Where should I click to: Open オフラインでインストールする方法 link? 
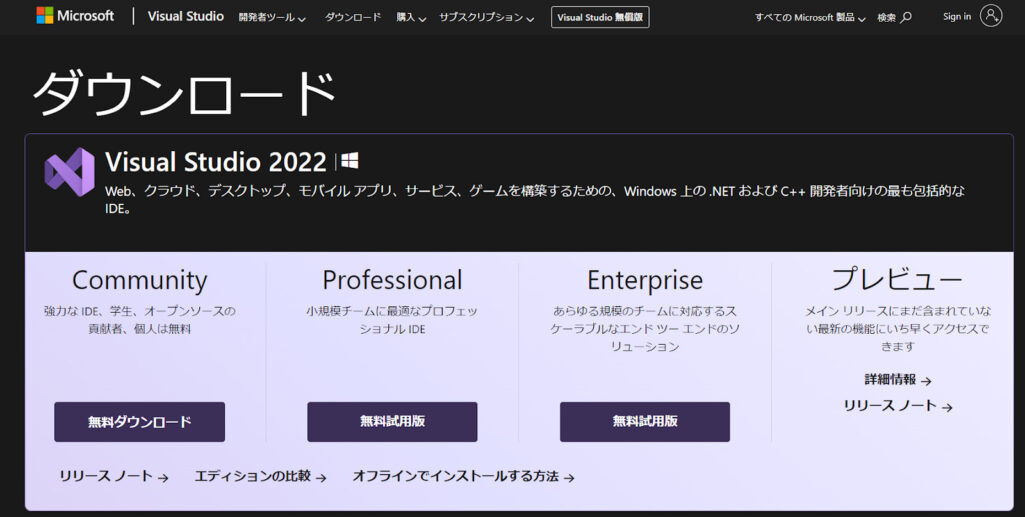(x=463, y=476)
